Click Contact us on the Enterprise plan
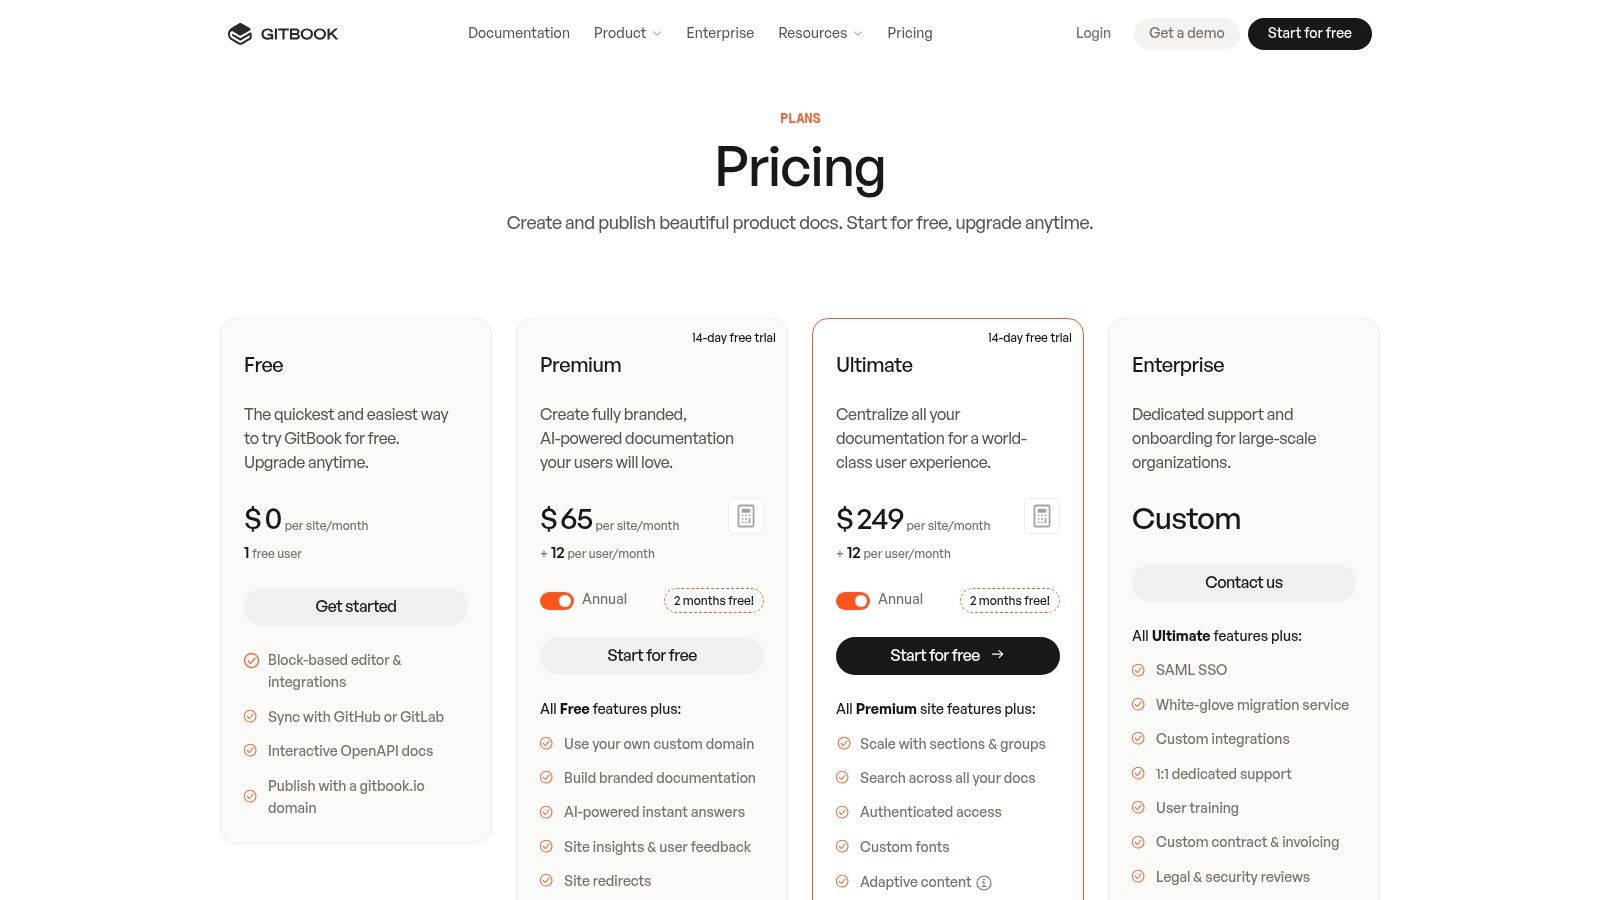 coord(1243,582)
